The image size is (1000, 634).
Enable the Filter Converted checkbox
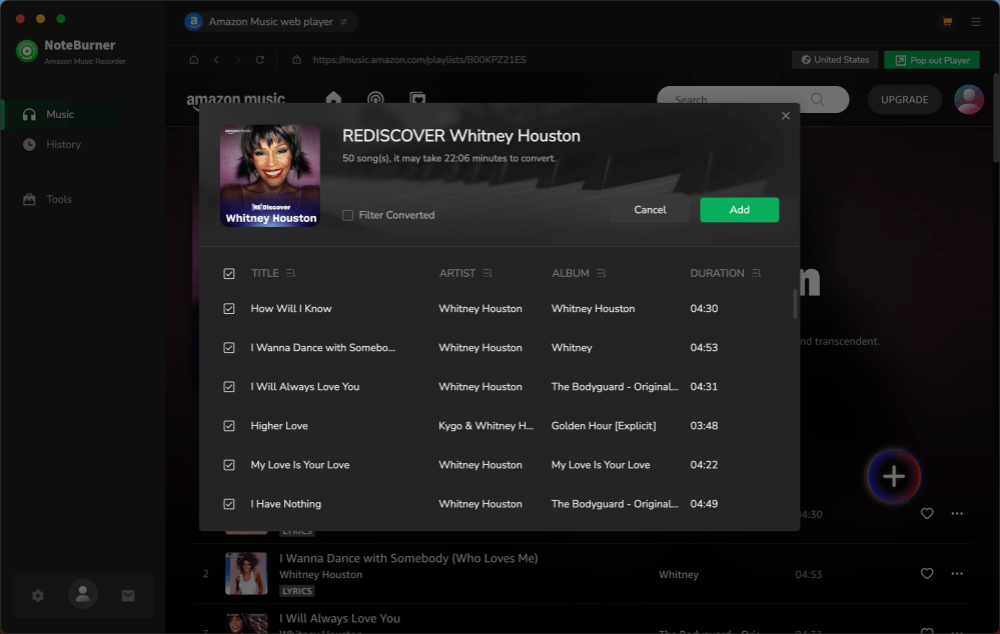click(348, 215)
